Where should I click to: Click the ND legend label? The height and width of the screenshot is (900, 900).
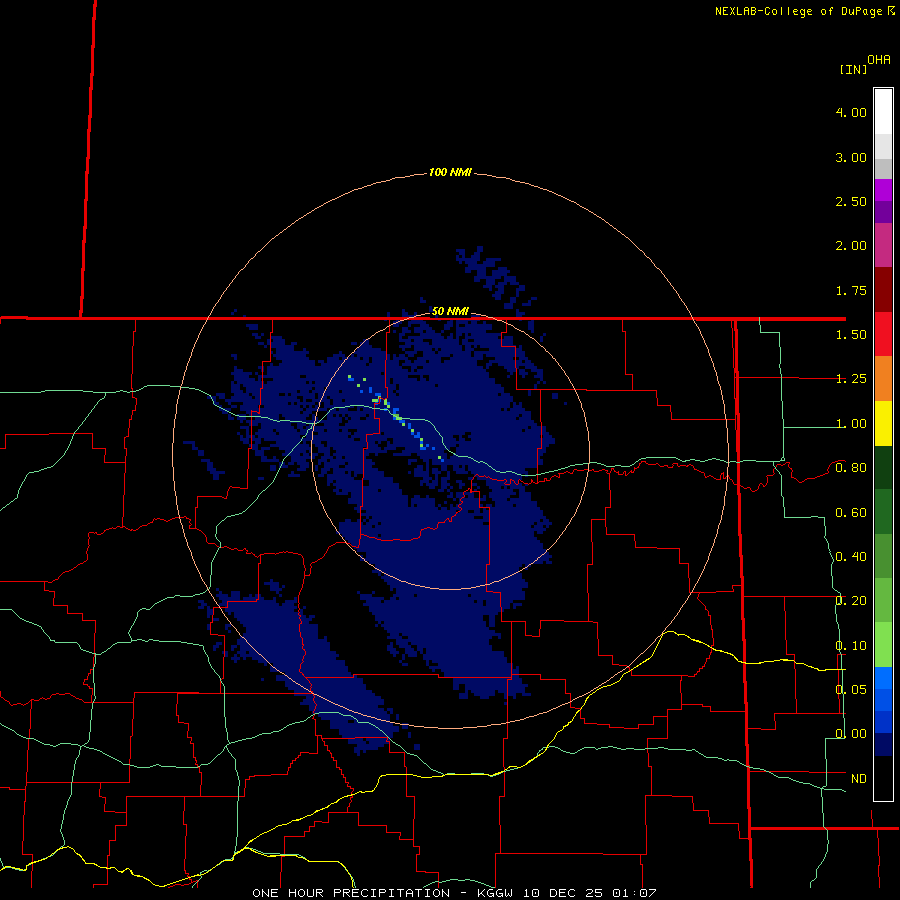[x=859, y=779]
